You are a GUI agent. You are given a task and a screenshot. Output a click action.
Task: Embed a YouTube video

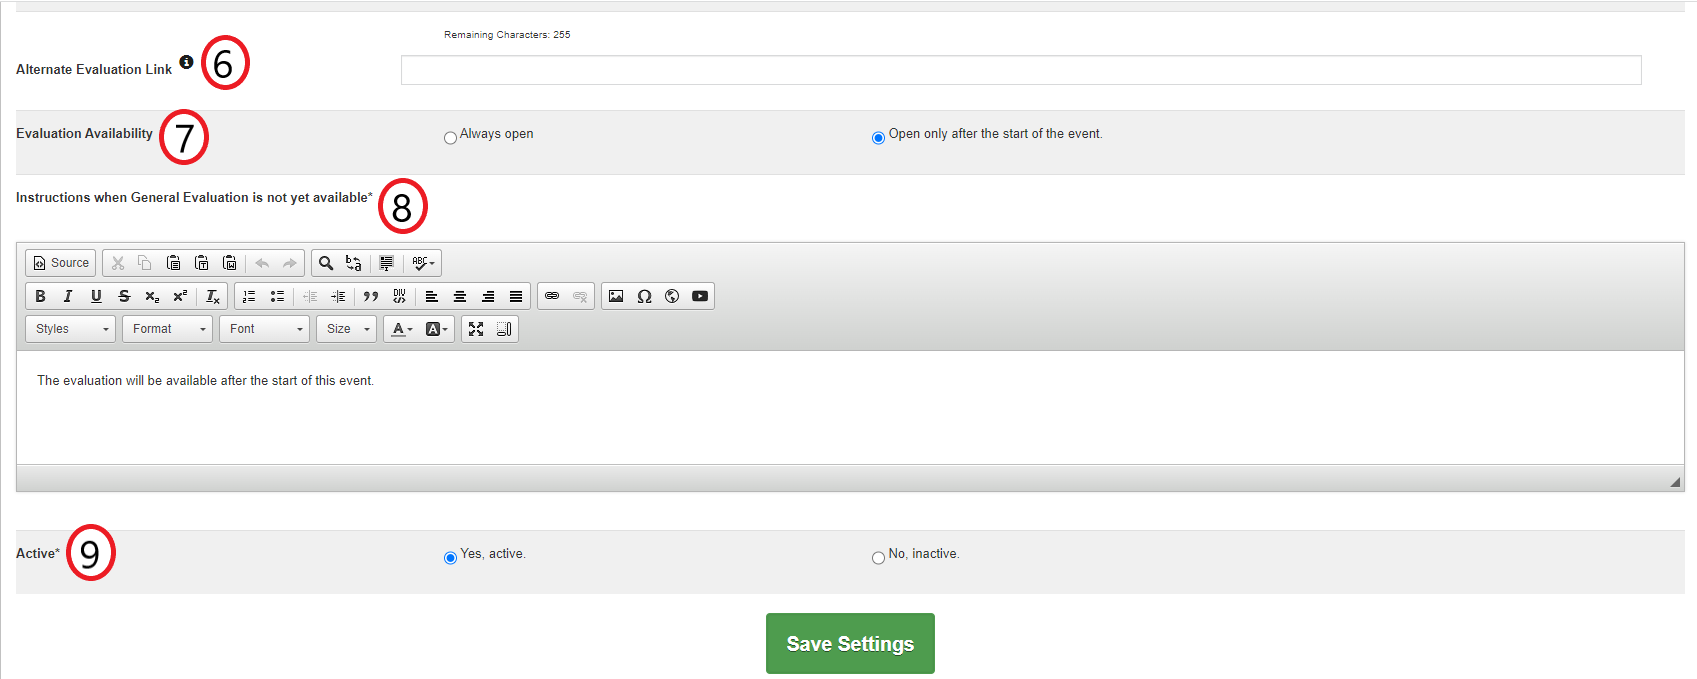(700, 296)
